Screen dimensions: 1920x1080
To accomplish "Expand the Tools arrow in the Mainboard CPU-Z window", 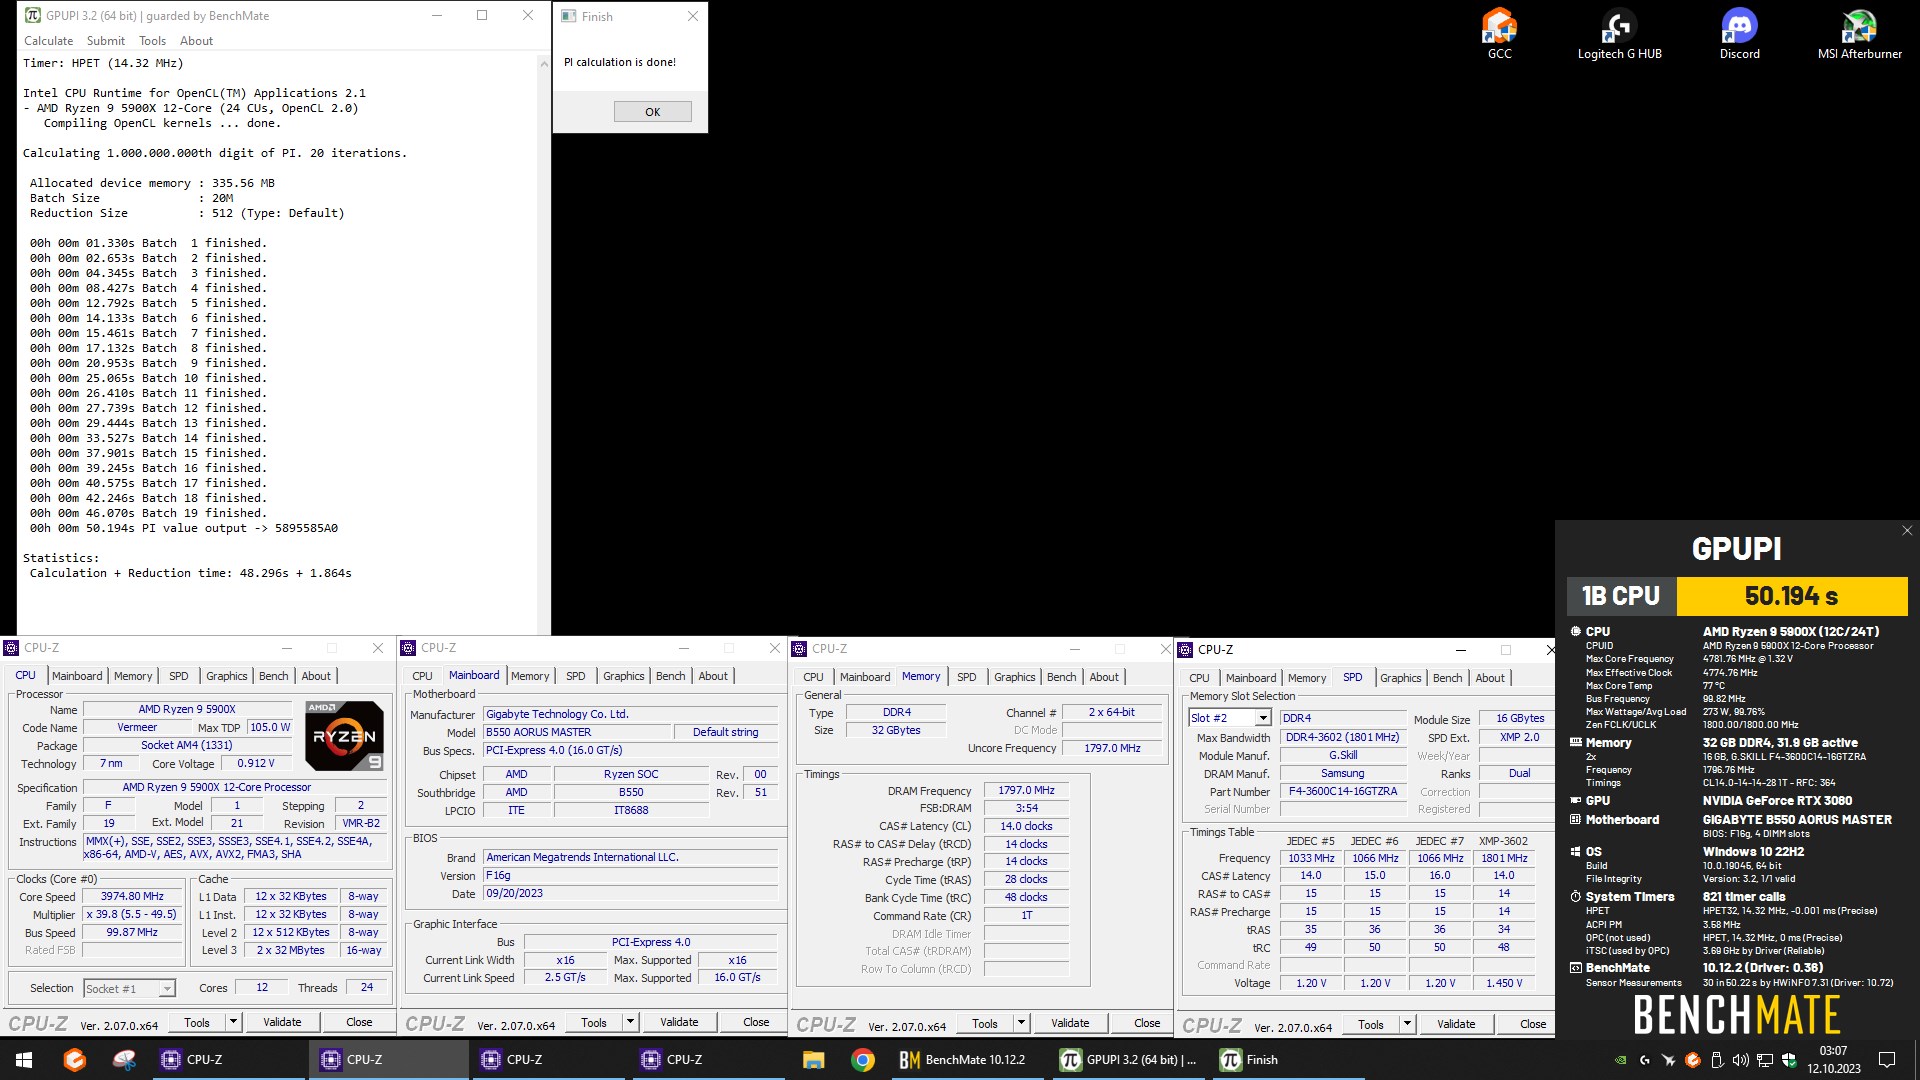I will (630, 1022).
